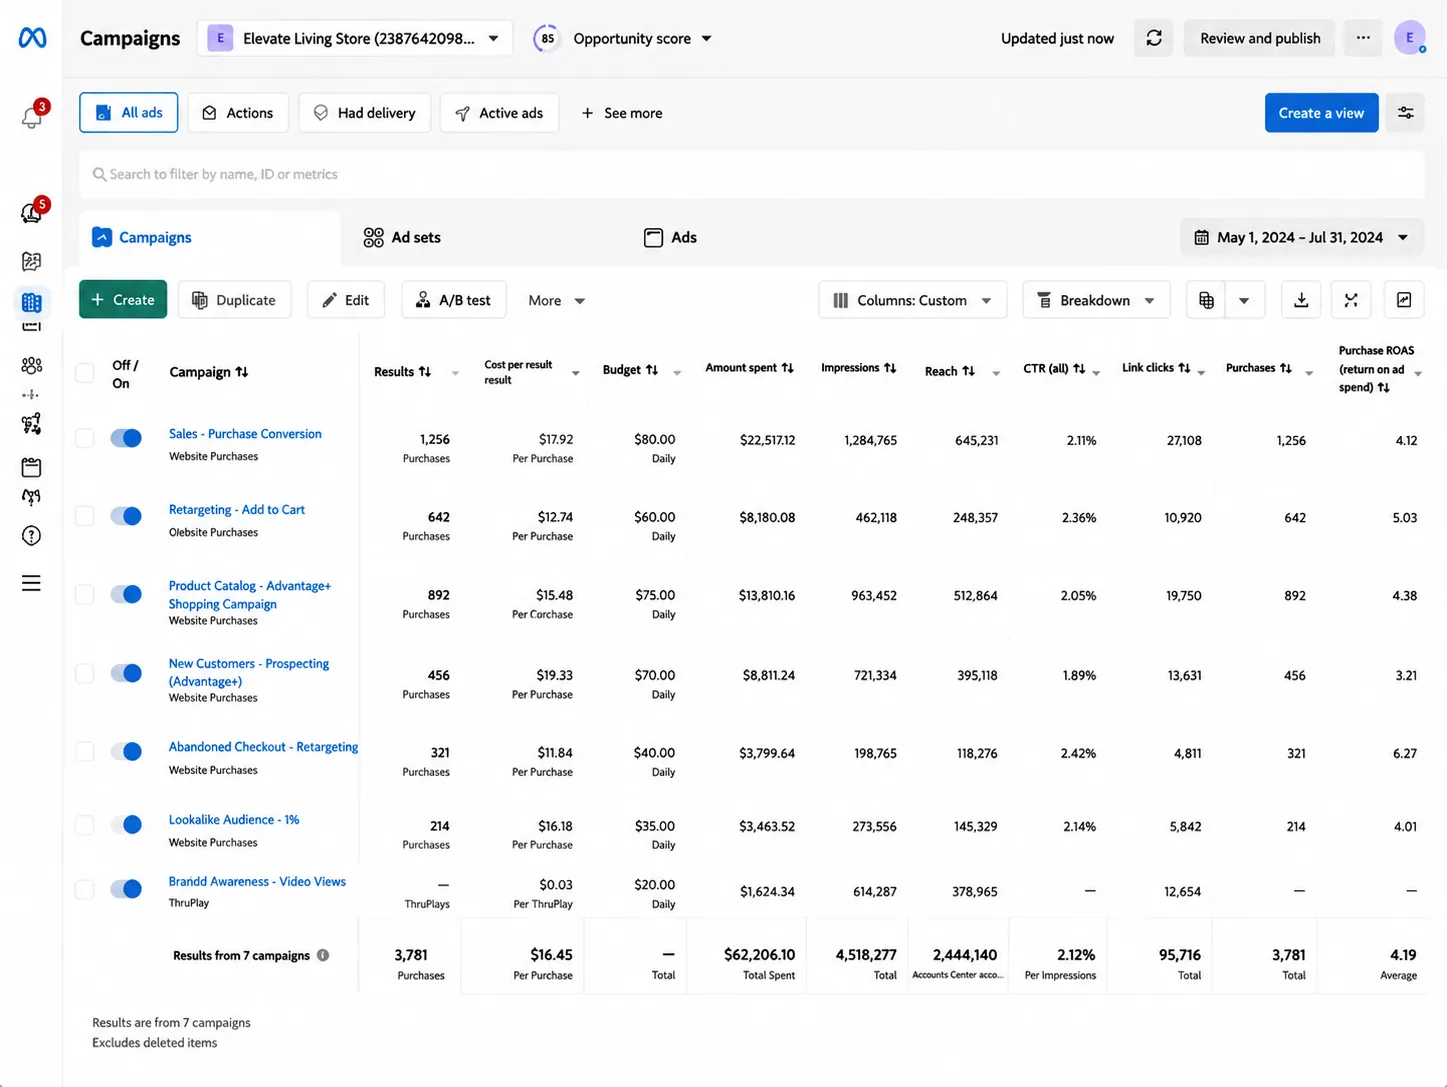Select checkbox for Brand Awareness - Video Views row

pos(85,889)
